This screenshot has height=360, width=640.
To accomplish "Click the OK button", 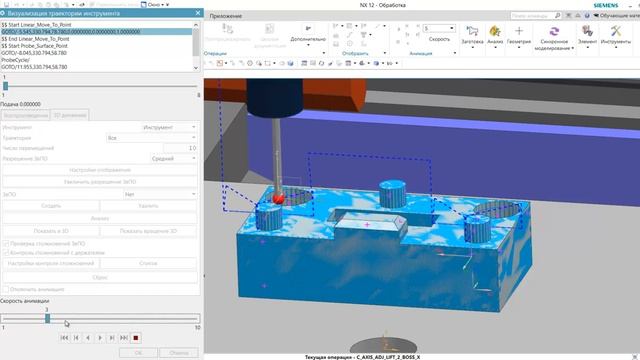I will pyautogui.click(x=138, y=353).
